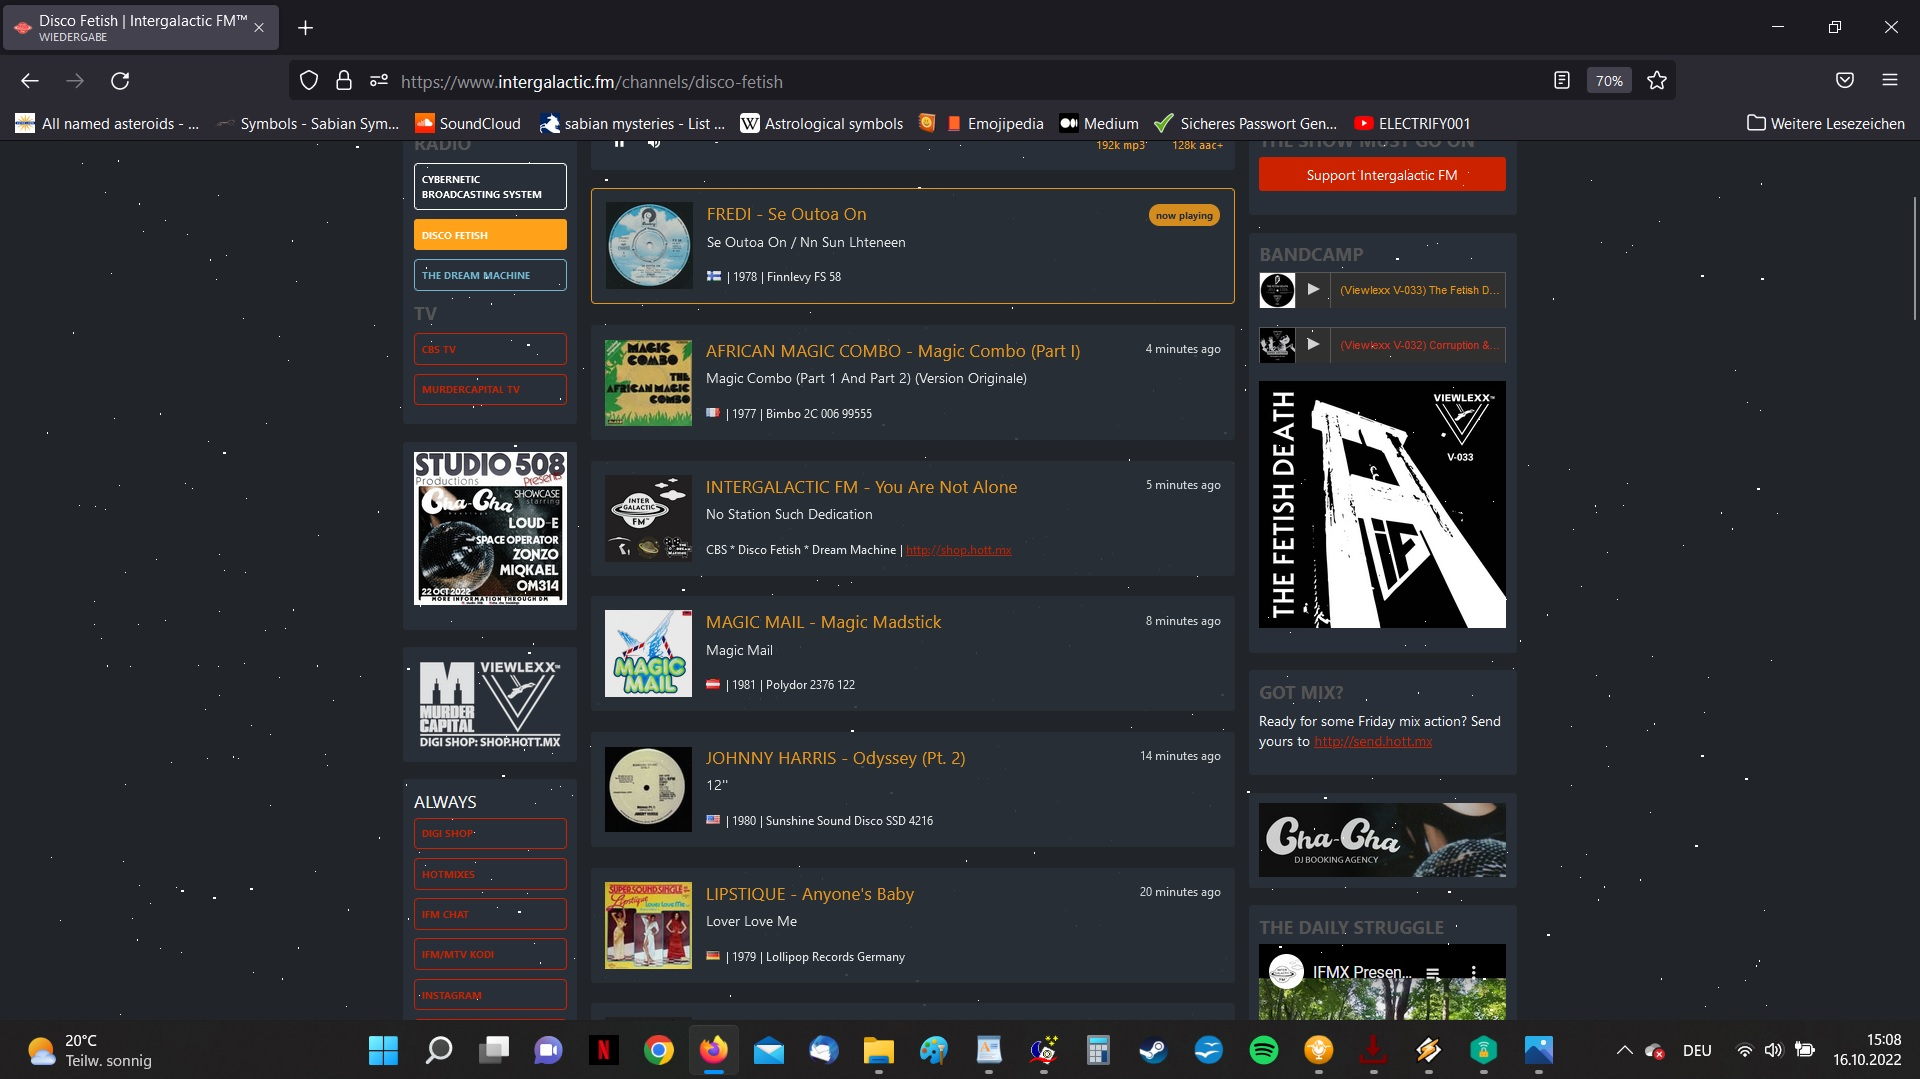Open the CBS TV channel
The image size is (1920, 1079).
[490, 349]
